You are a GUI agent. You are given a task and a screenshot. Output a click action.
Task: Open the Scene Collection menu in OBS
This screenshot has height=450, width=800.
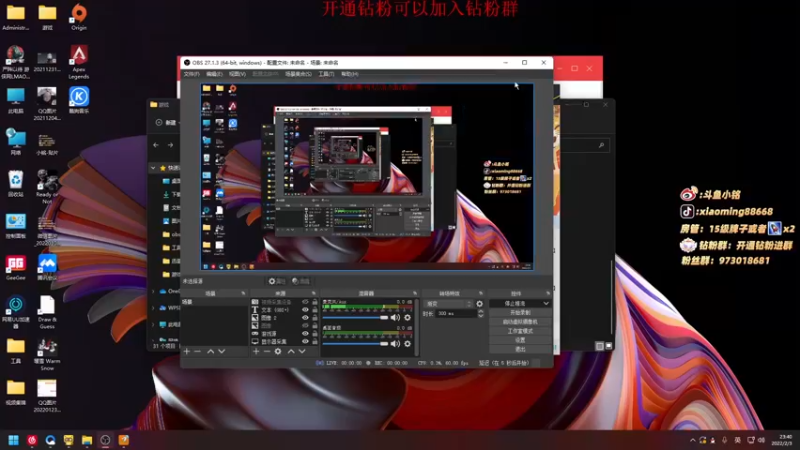298,74
